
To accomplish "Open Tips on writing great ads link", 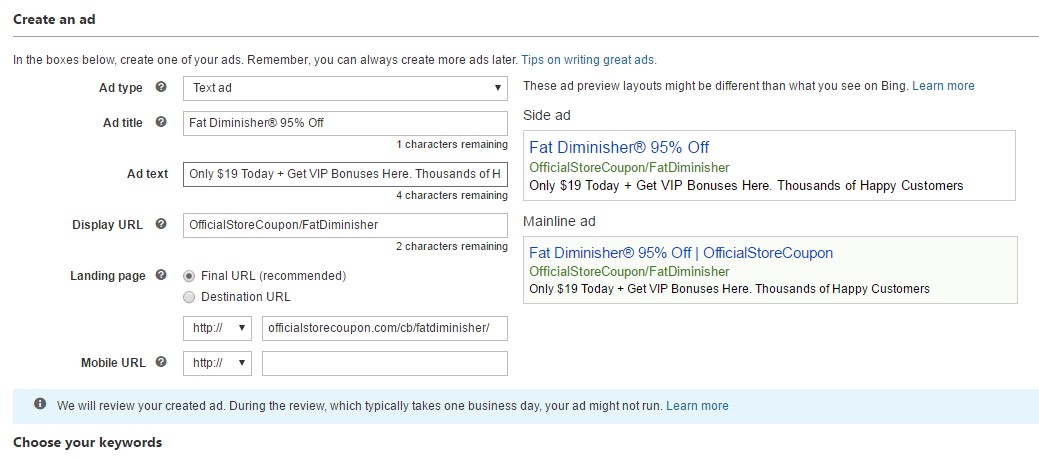I will [x=589, y=60].
